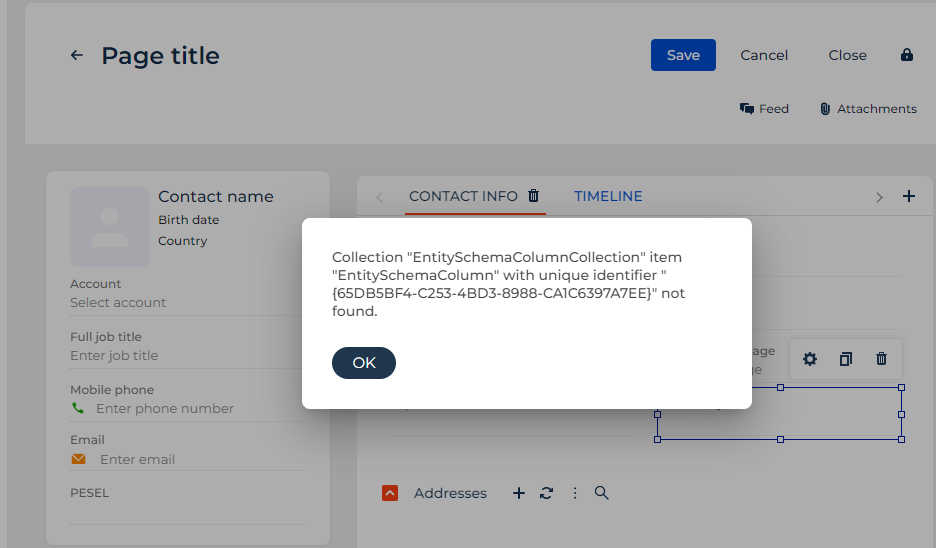Screen dimensions: 936x548
Task: Open Addresses more options menu
Action: pos(575,493)
